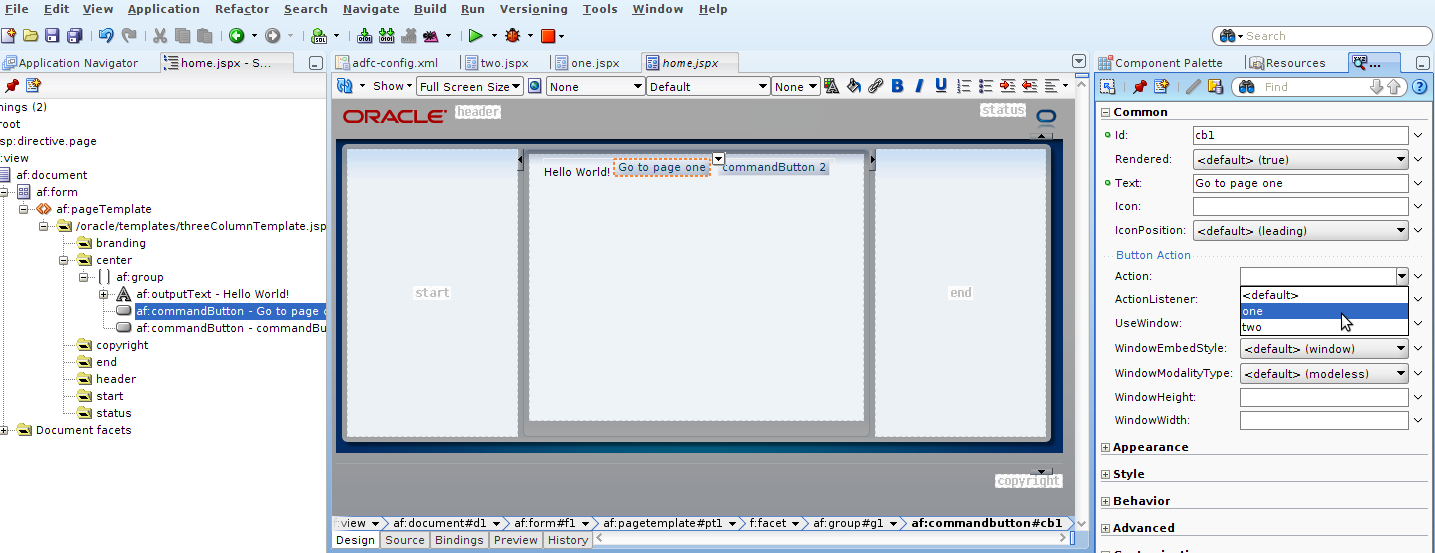Expand the Appearance section
Viewport: 1435px width, 553px height.
(x=1105, y=447)
